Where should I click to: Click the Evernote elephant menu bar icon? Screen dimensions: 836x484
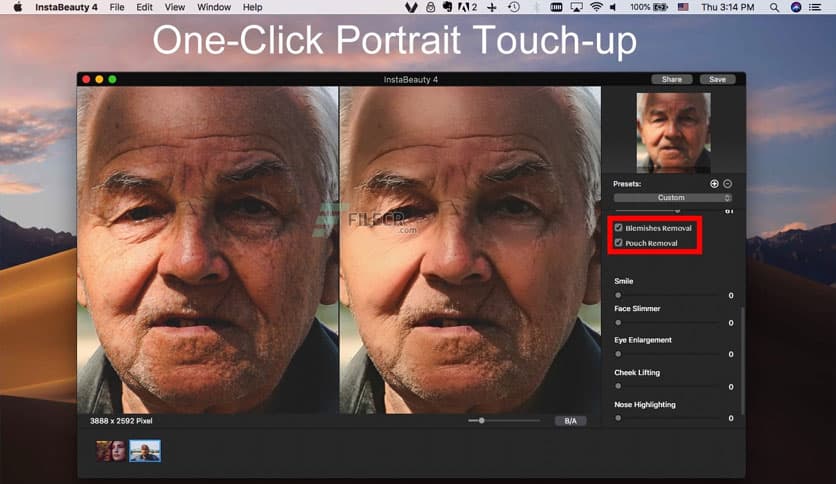(447, 7)
